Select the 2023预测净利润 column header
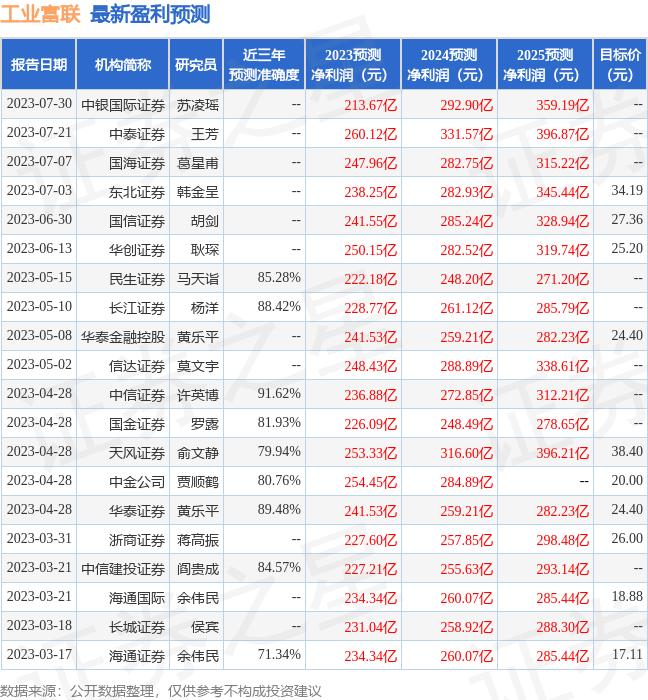648x700 pixels. (353, 65)
